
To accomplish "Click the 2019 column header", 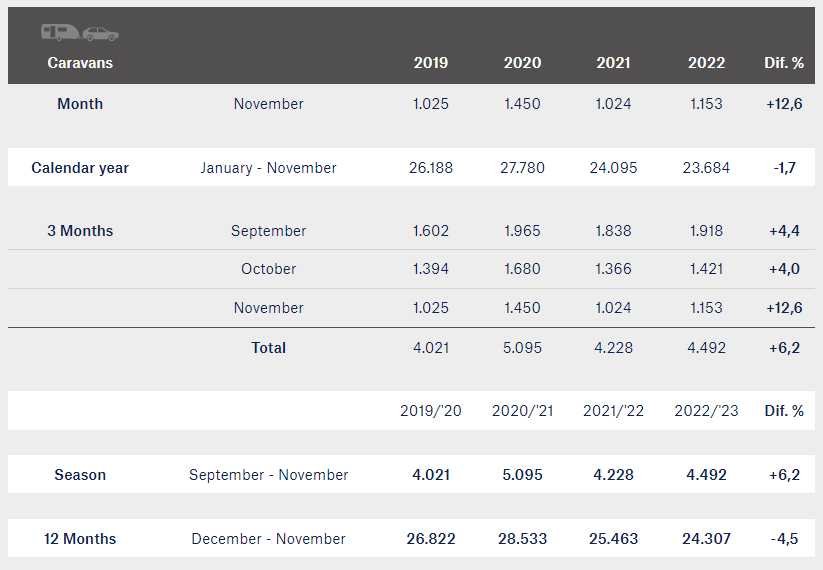I will click(x=431, y=63).
